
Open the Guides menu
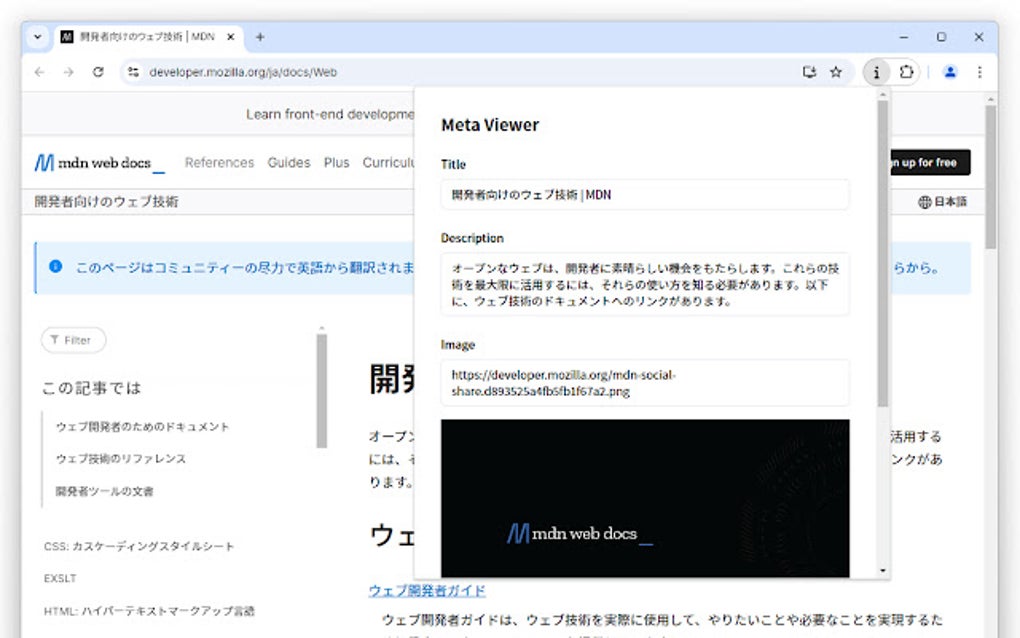point(289,163)
